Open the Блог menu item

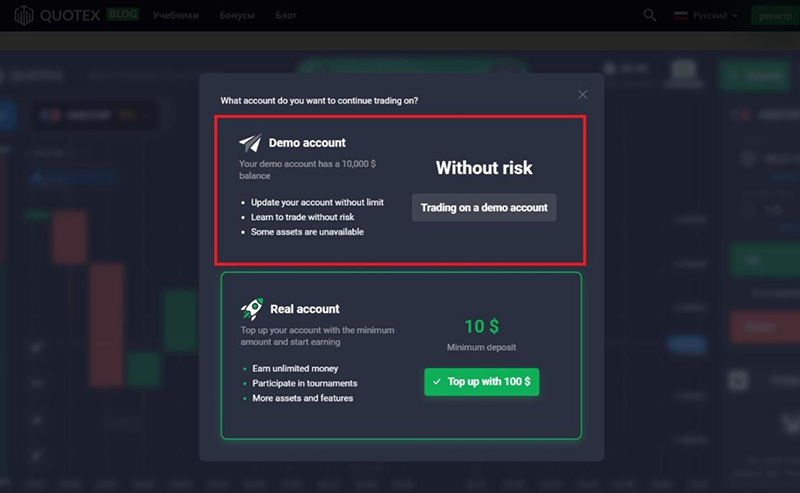286,15
